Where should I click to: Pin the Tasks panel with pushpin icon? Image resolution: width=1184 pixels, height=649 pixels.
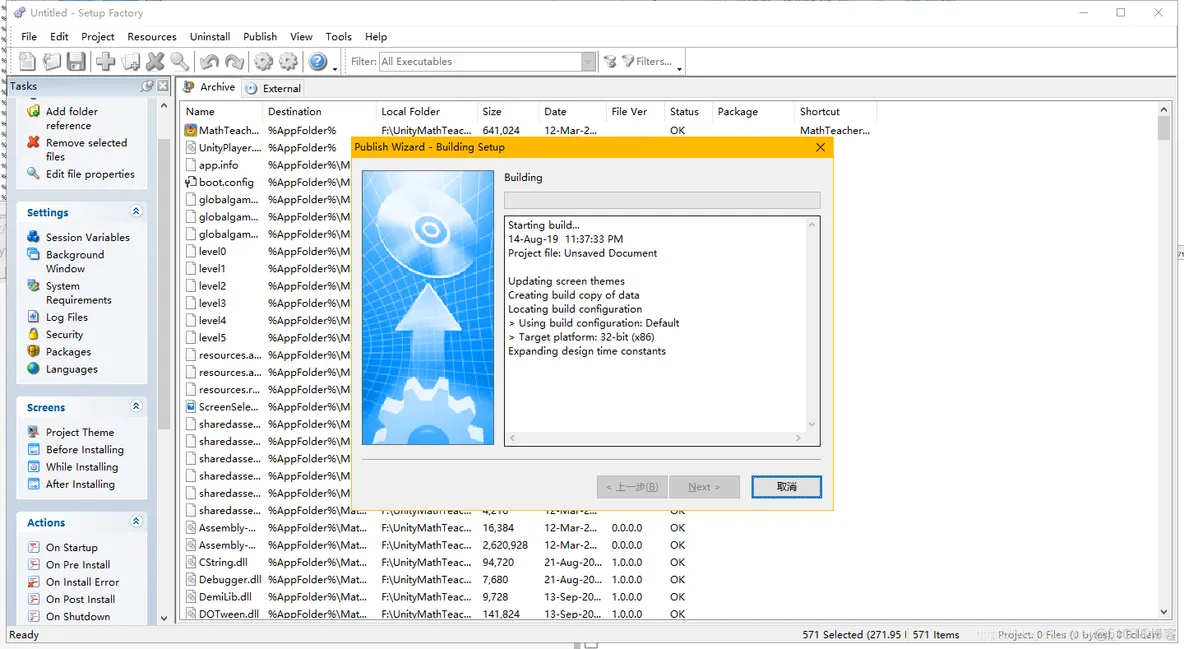click(147, 86)
